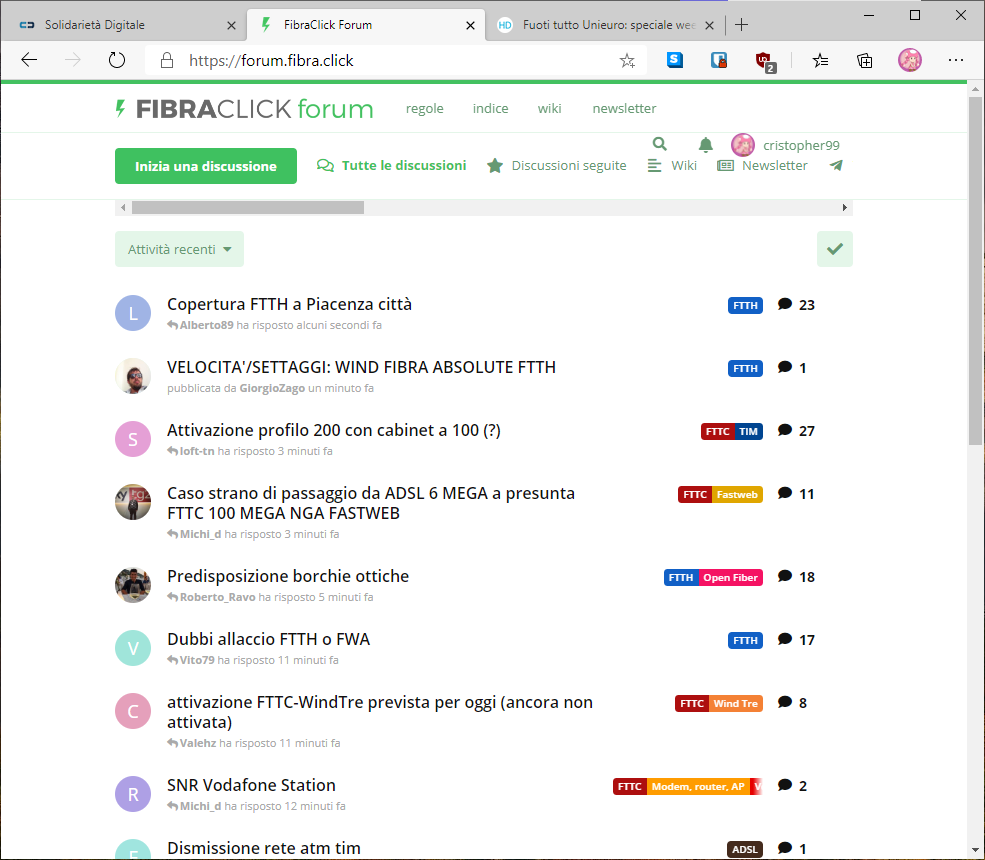Click the Wind Tre tag
The height and width of the screenshot is (860, 985).
point(736,704)
